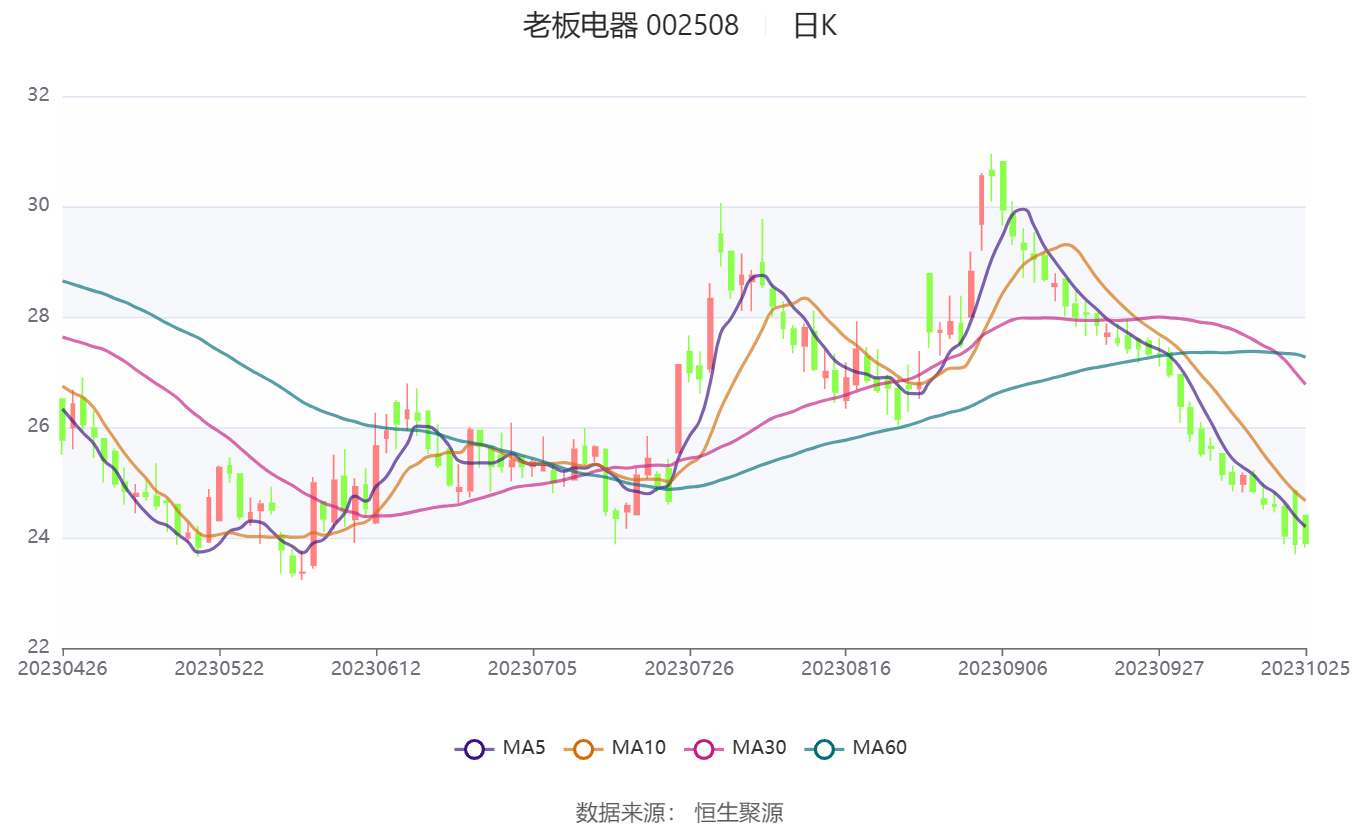Toggle the MA30 line in legend
Image resolution: width=1360 pixels, height=828 pixels.
point(734,747)
